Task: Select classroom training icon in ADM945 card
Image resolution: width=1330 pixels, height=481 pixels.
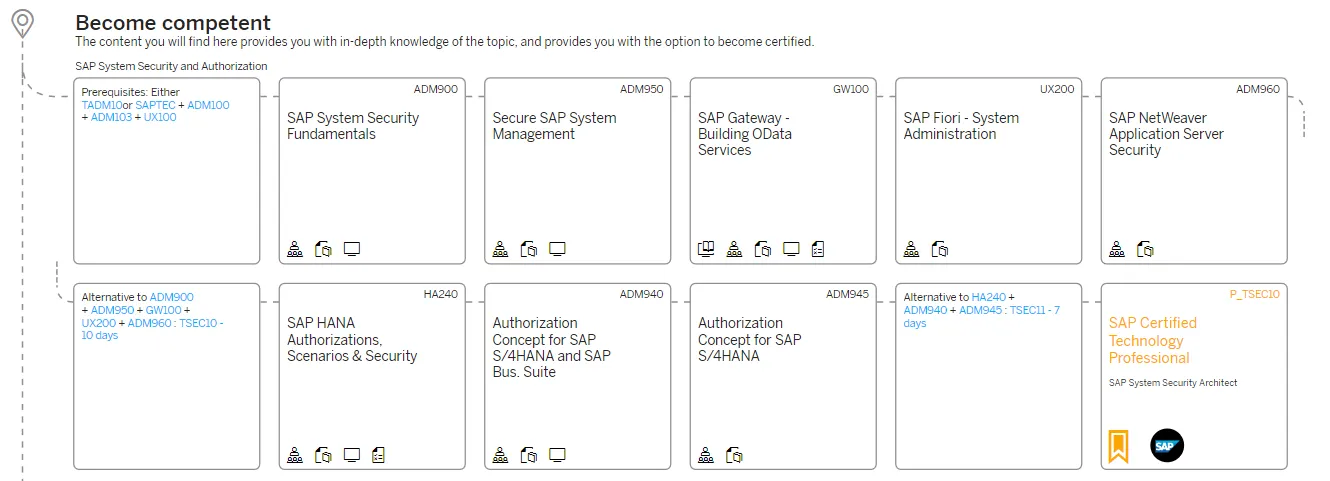Action: tap(706, 455)
